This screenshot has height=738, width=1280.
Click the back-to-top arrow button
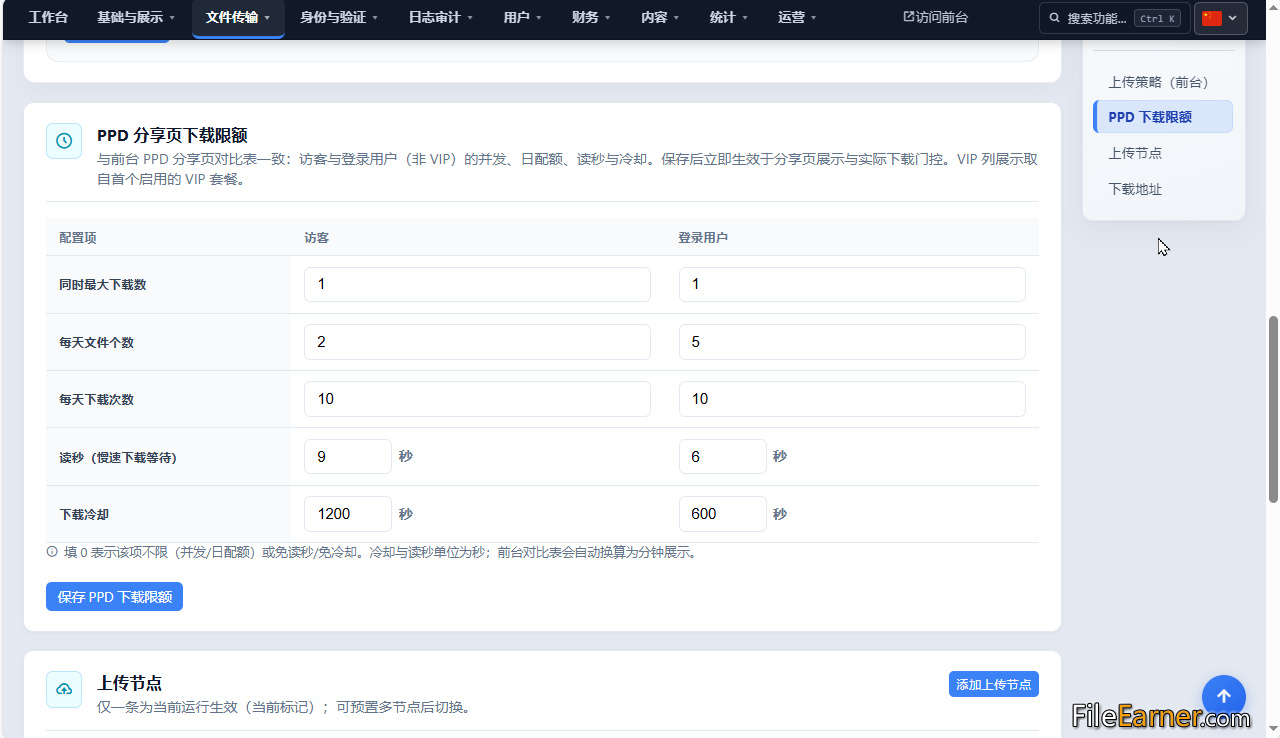pos(1224,697)
